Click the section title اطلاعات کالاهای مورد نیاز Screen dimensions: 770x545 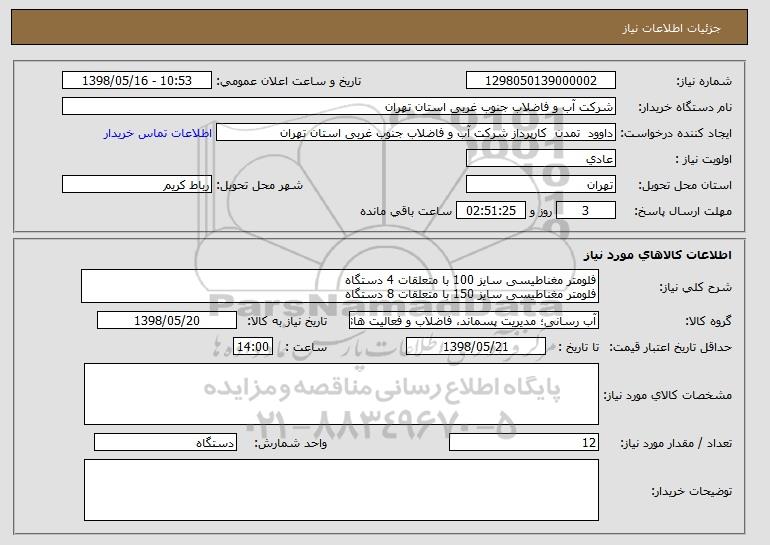(658, 255)
